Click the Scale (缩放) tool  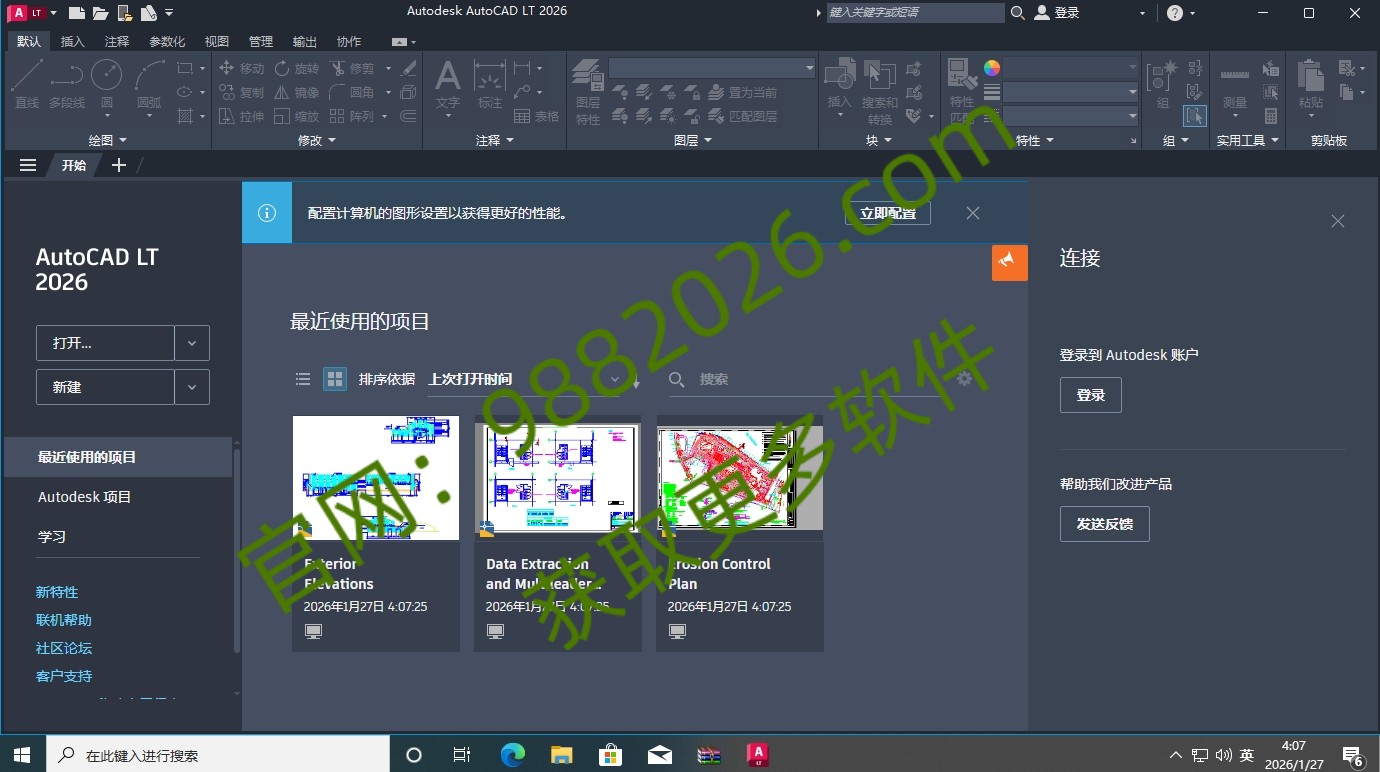(297, 116)
